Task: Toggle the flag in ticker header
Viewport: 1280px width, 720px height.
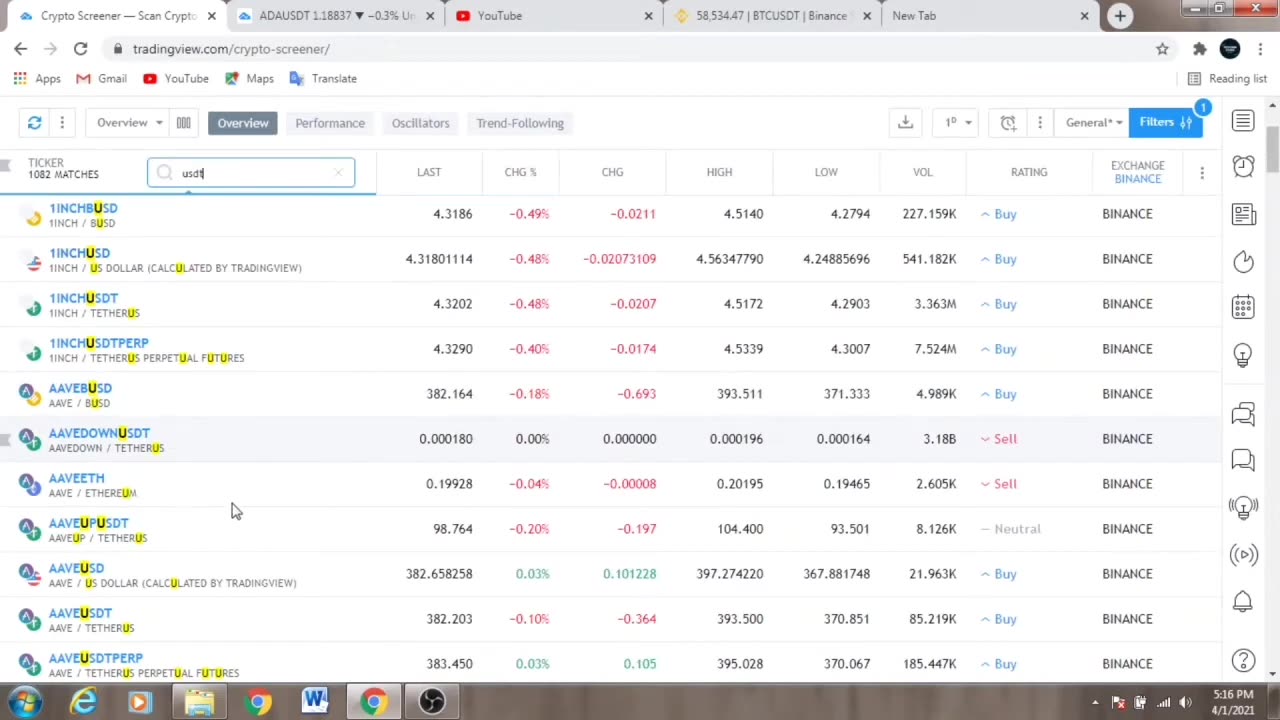Action: coord(7,166)
